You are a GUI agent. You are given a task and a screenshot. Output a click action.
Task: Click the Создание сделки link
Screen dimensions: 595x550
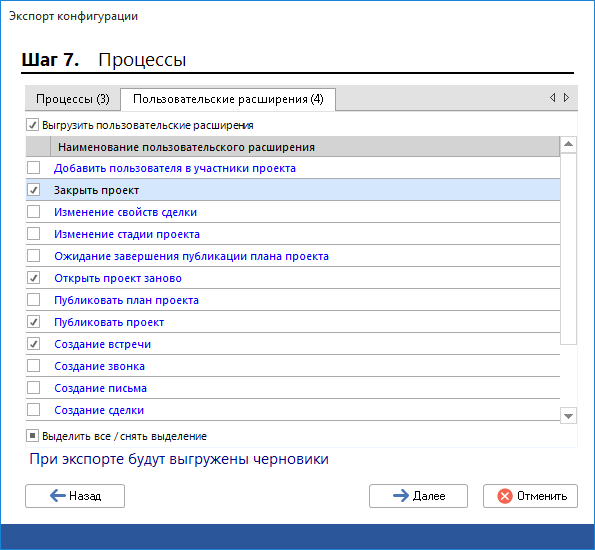coord(99,410)
